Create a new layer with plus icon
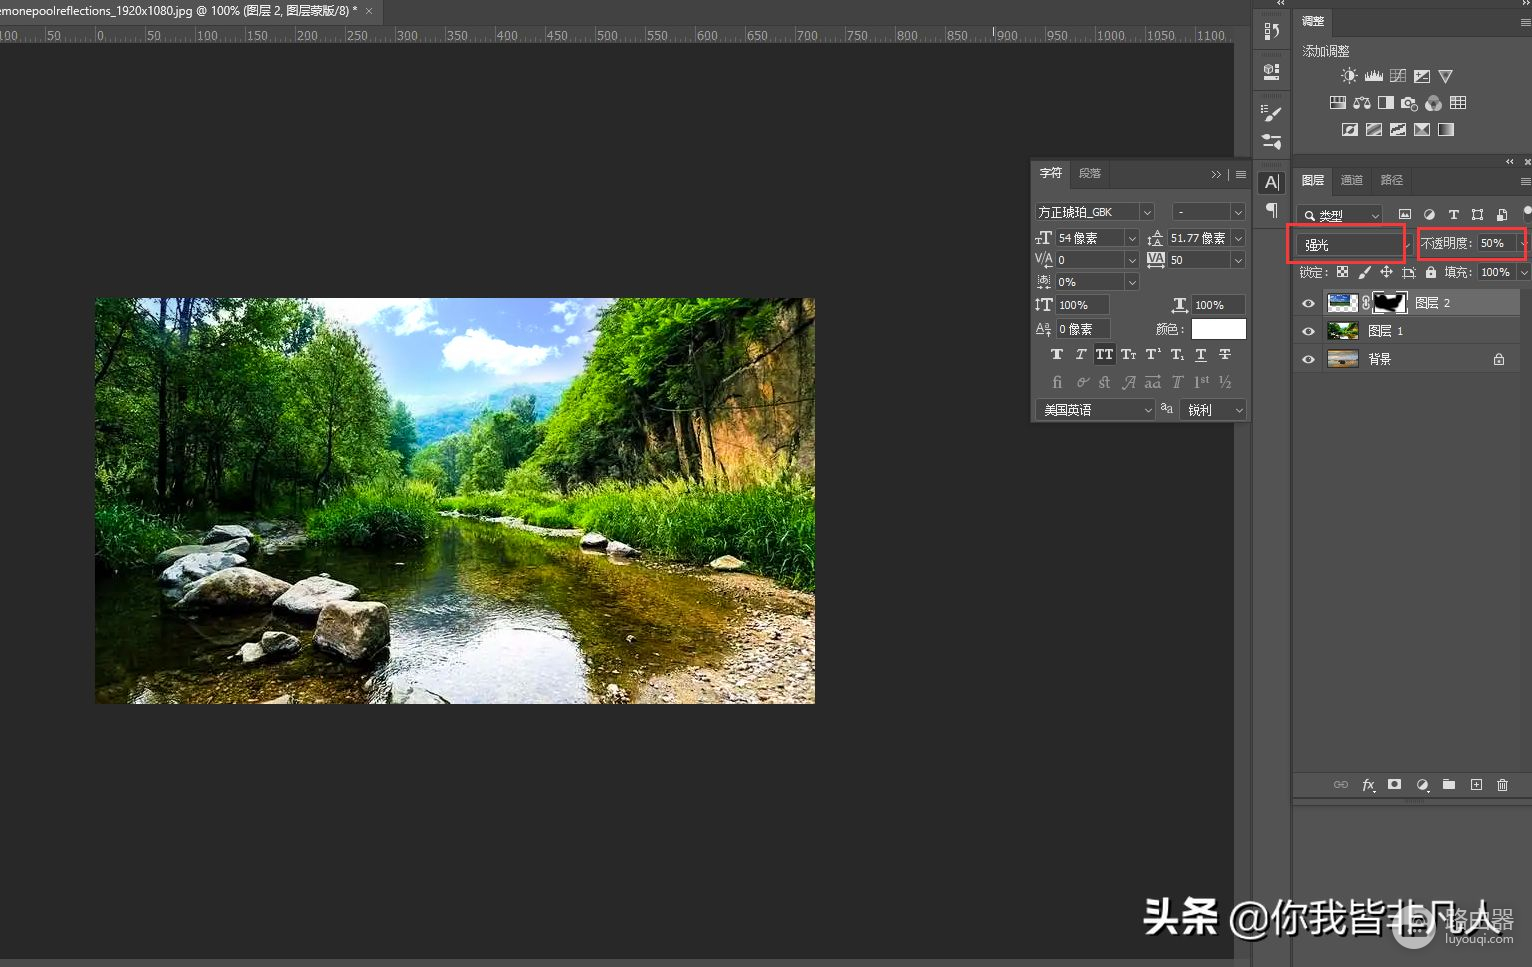The height and width of the screenshot is (967, 1532). pyautogui.click(x=1476, y=785)
